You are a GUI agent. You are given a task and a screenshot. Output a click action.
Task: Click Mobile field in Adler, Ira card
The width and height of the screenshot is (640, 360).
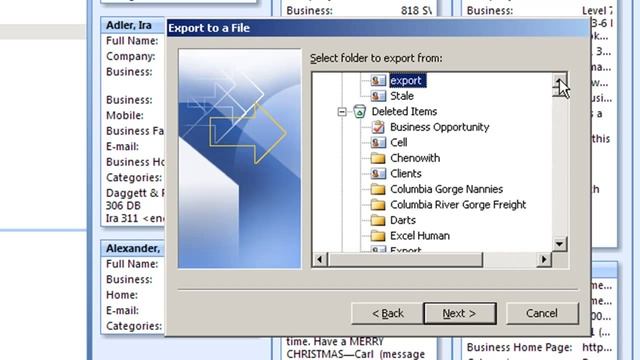pyautogui.click(x=125, y=116)
